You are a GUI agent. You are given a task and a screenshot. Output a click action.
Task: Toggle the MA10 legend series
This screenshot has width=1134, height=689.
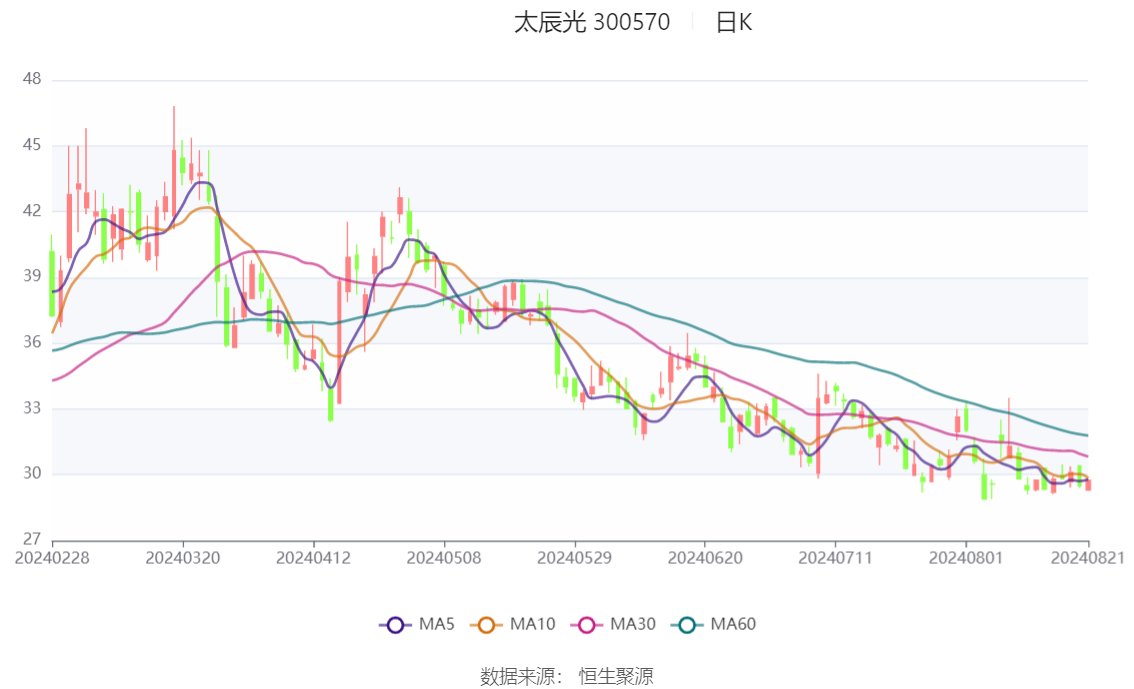pyautogui.click(x=513, y=625)
